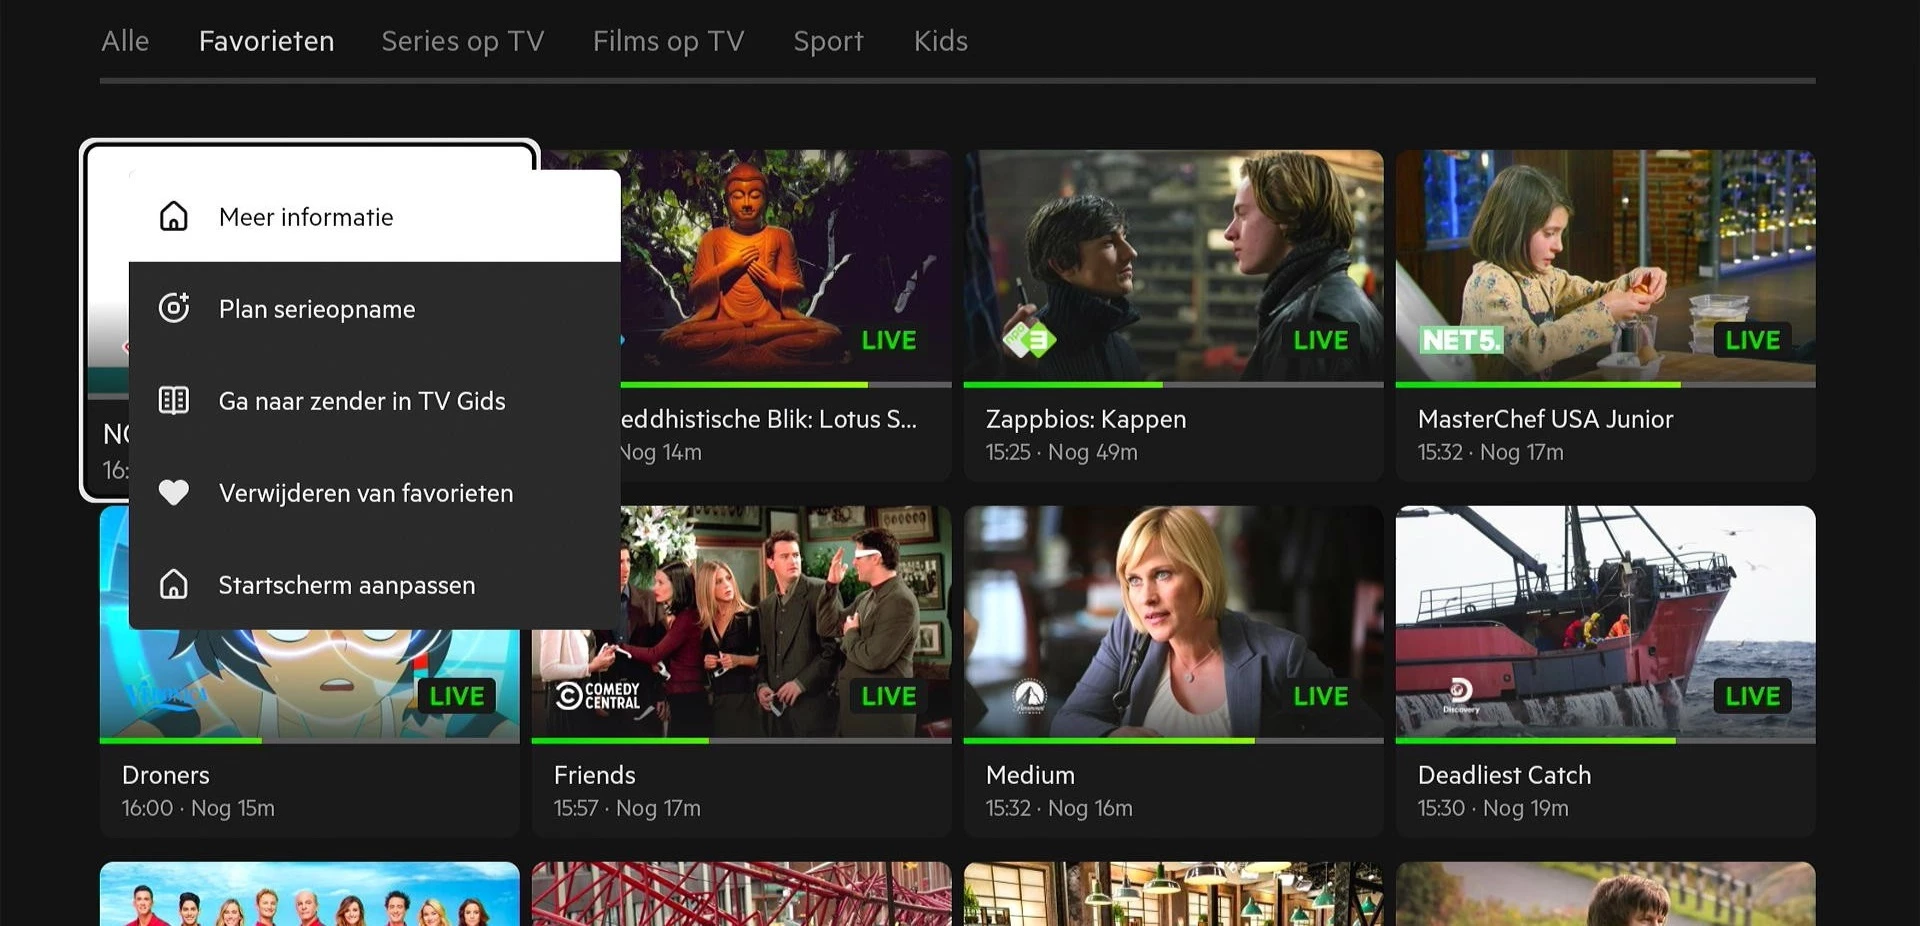Click the '16:00 · Nog 15m' time text
Screen dimensions: 1920x926
pos(198,808)
